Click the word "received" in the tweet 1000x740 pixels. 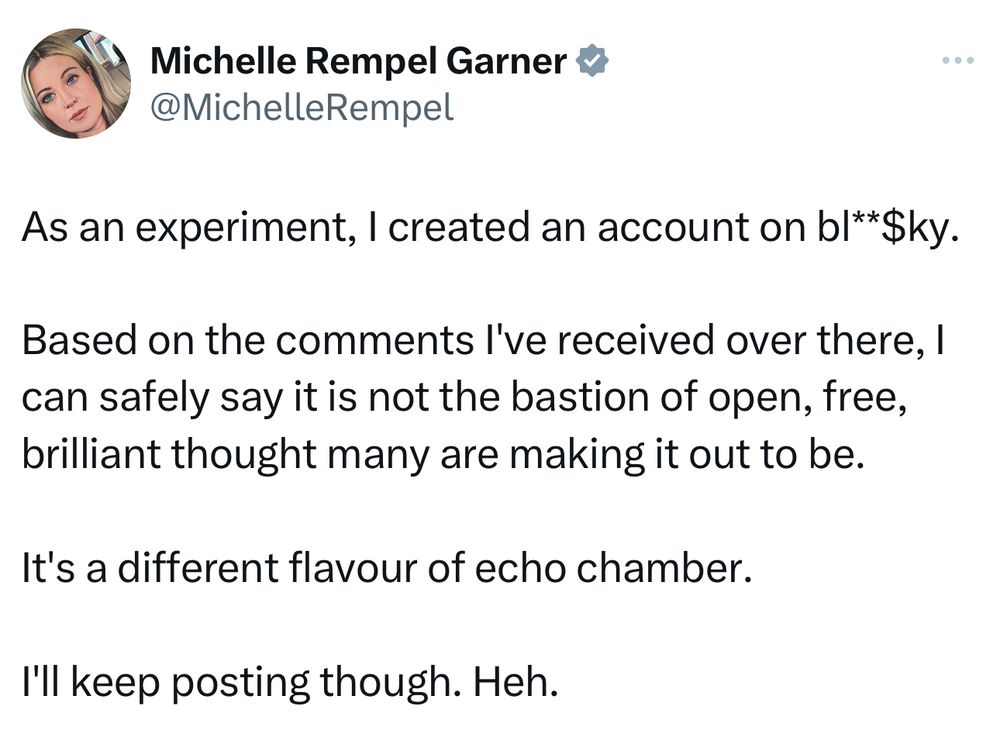pyautogui.click(x=636, y=340)
